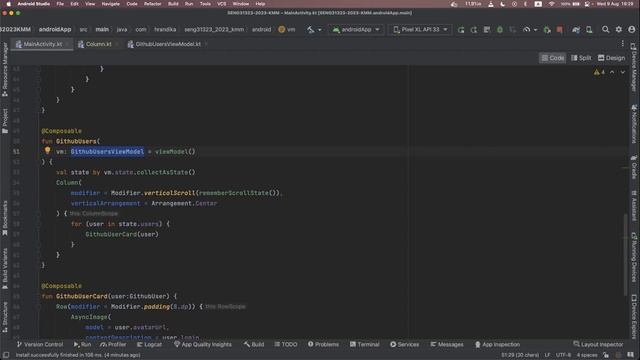Expand the Profile icon dropdown arrow

[x=535, y=30]
